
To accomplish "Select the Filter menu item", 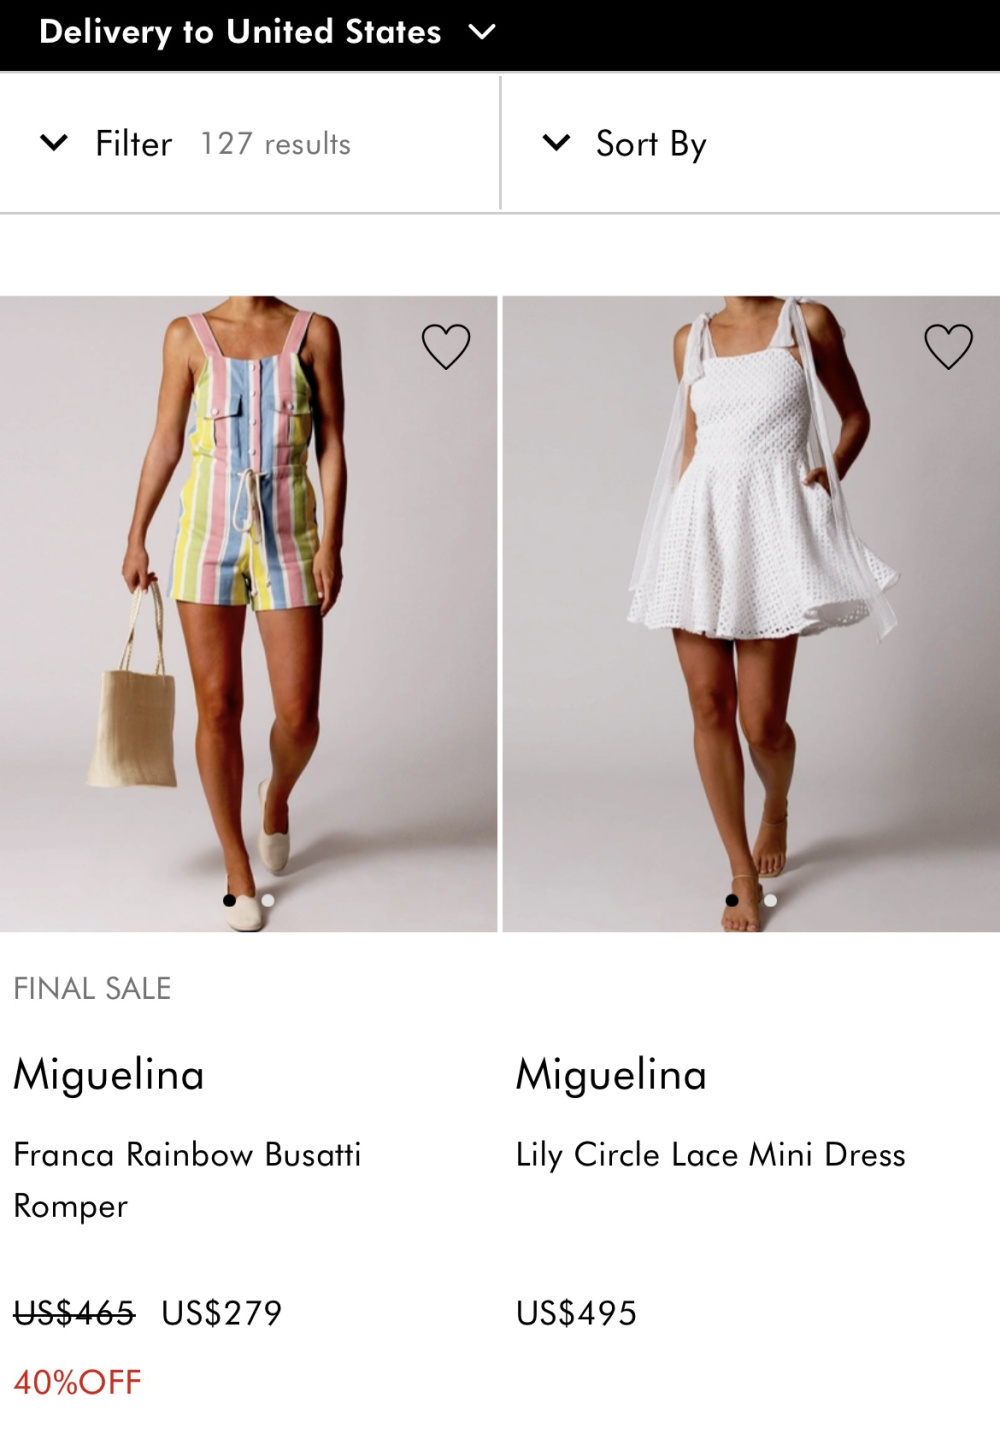I will [x=131, y=142].
